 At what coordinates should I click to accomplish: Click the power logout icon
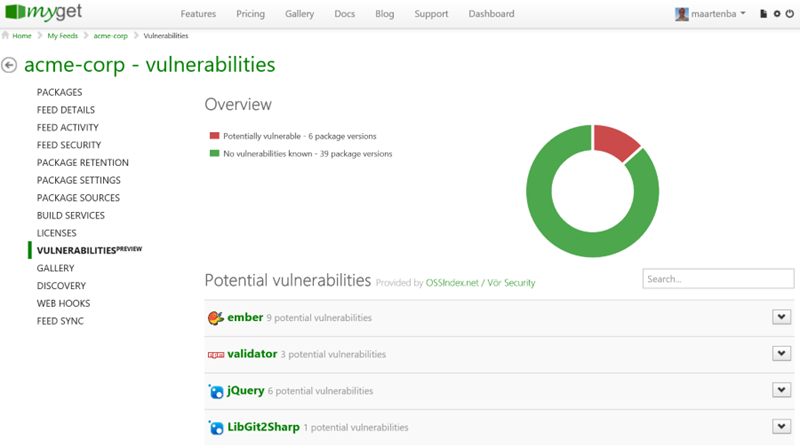tap(789, 14)
